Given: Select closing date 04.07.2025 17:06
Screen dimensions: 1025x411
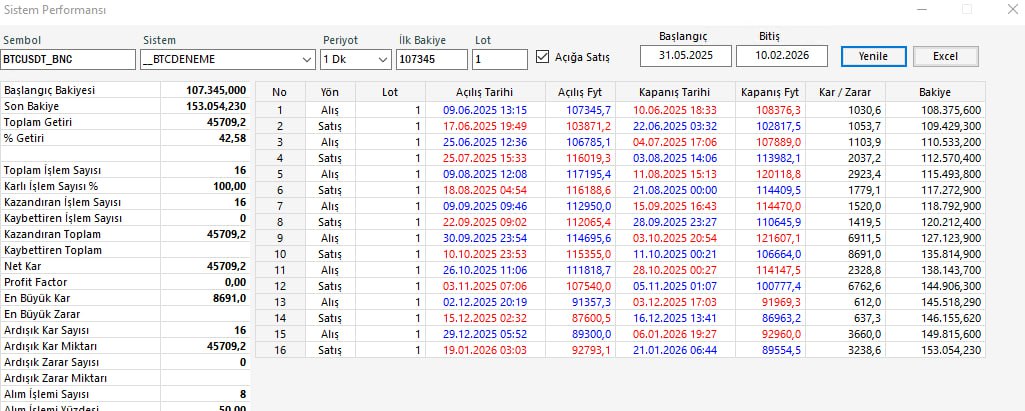Looking at the screenshot, I should [675, 142].
